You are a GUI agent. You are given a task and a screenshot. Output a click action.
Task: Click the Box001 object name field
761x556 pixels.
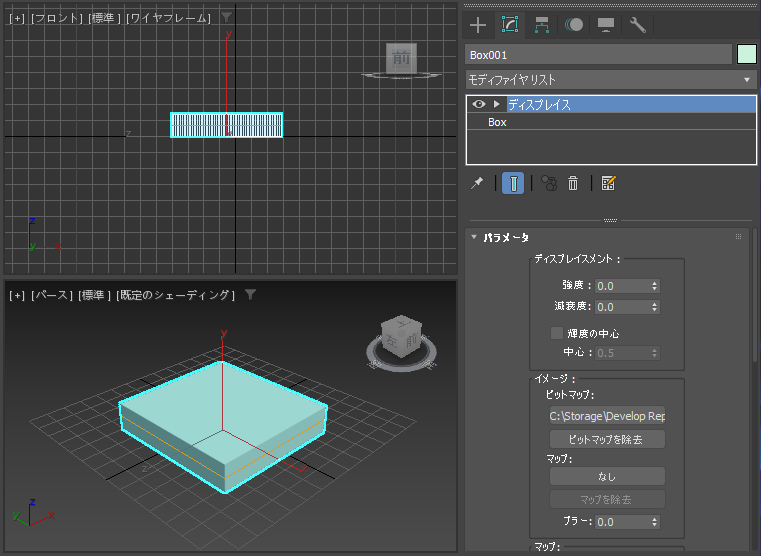(598, 55)
